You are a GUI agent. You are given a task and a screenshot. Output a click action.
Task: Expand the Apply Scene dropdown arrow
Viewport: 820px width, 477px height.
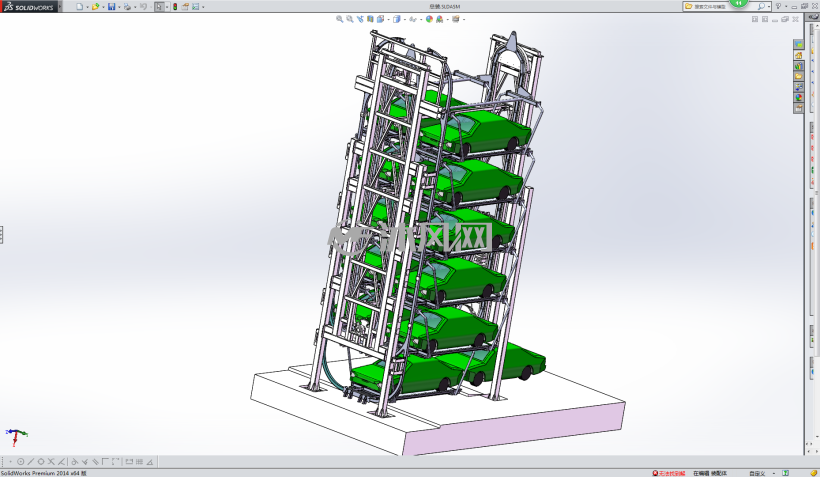point(447,19)
